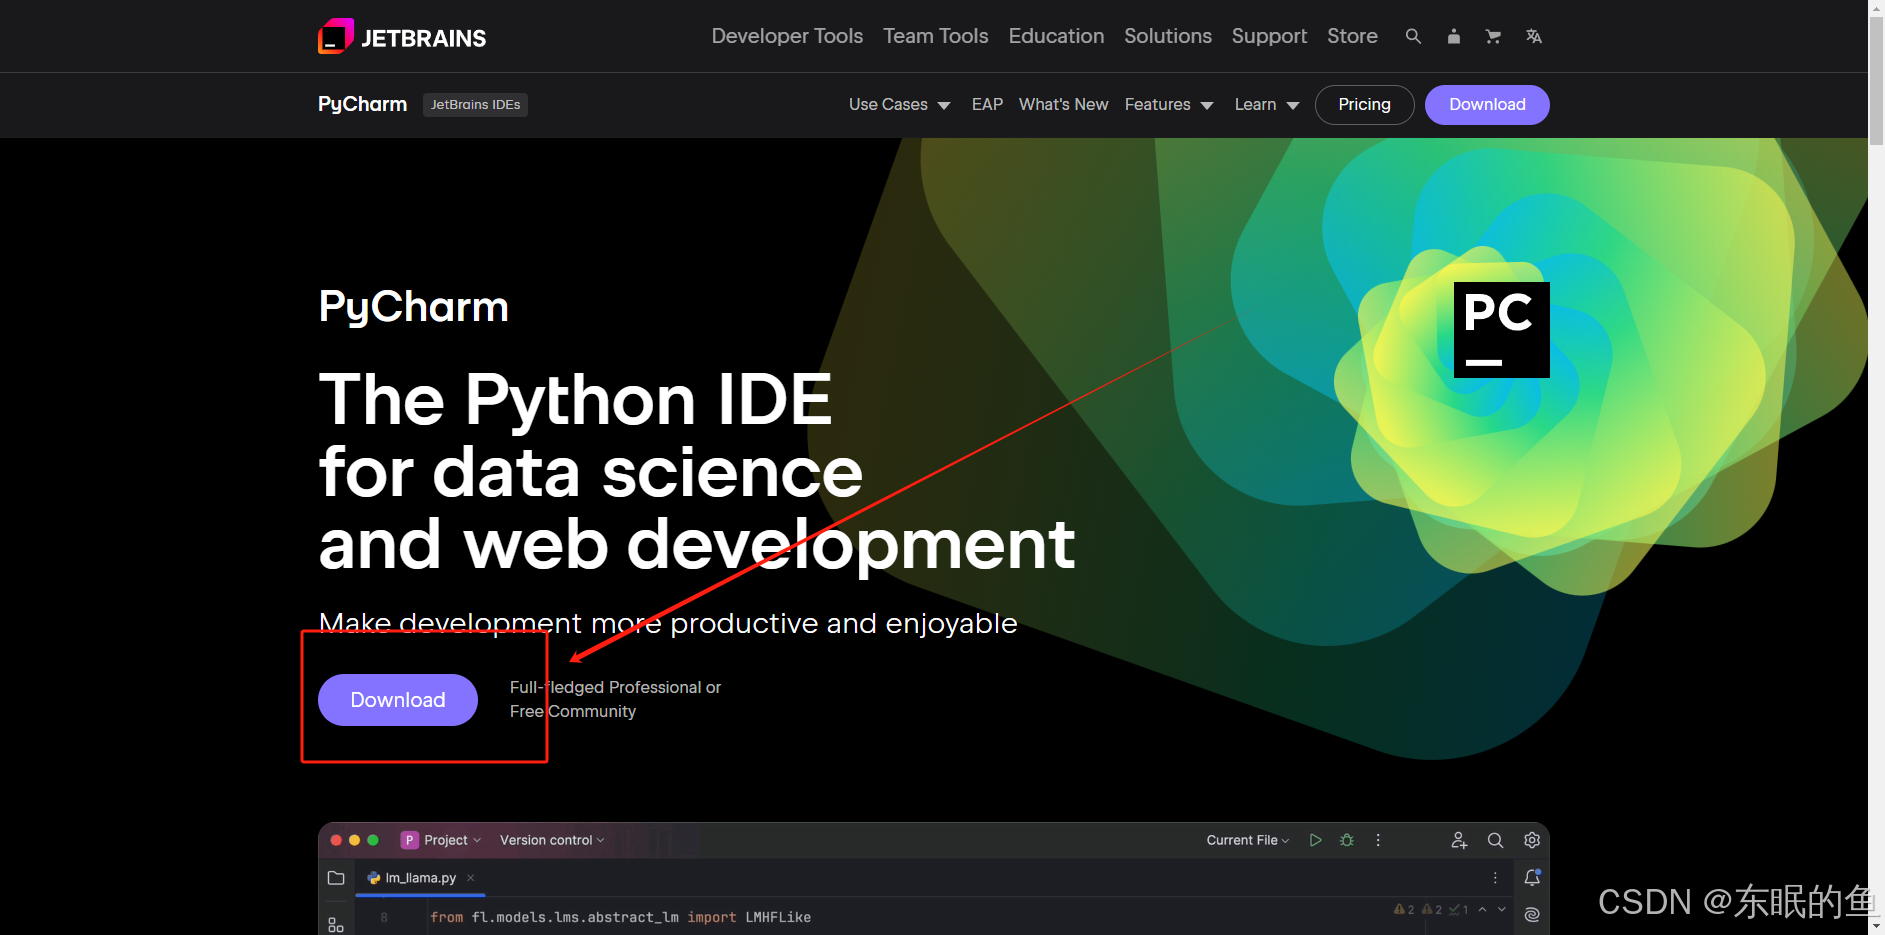Click the add-user collaboration icon in IDE preview
The image size is (1885, 935).
point(1459,840)
